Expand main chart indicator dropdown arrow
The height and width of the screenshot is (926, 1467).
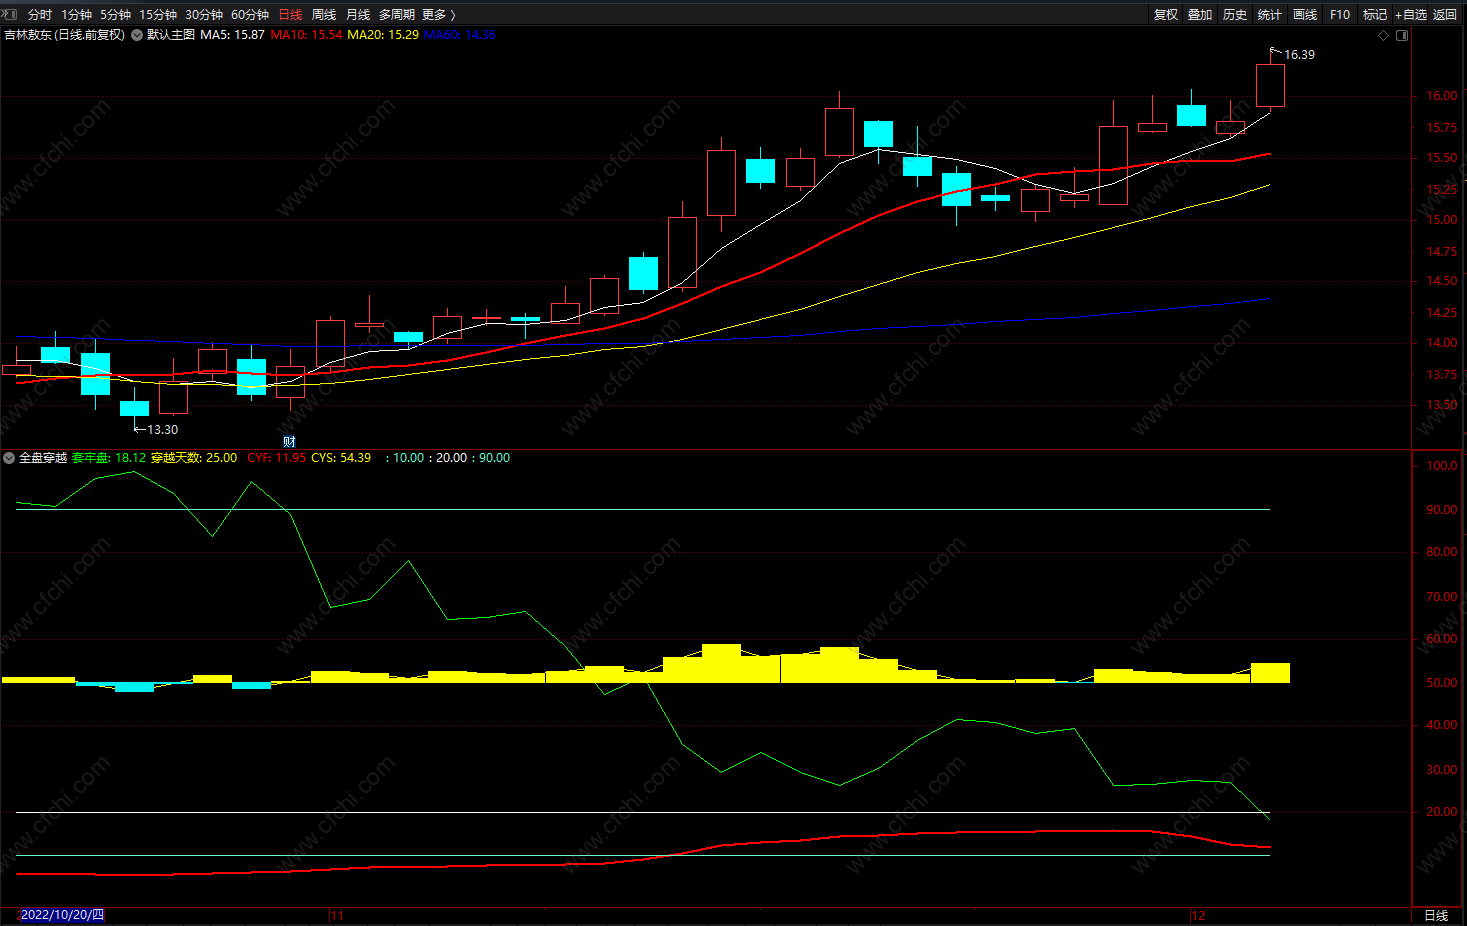click(x=137, y=35)
